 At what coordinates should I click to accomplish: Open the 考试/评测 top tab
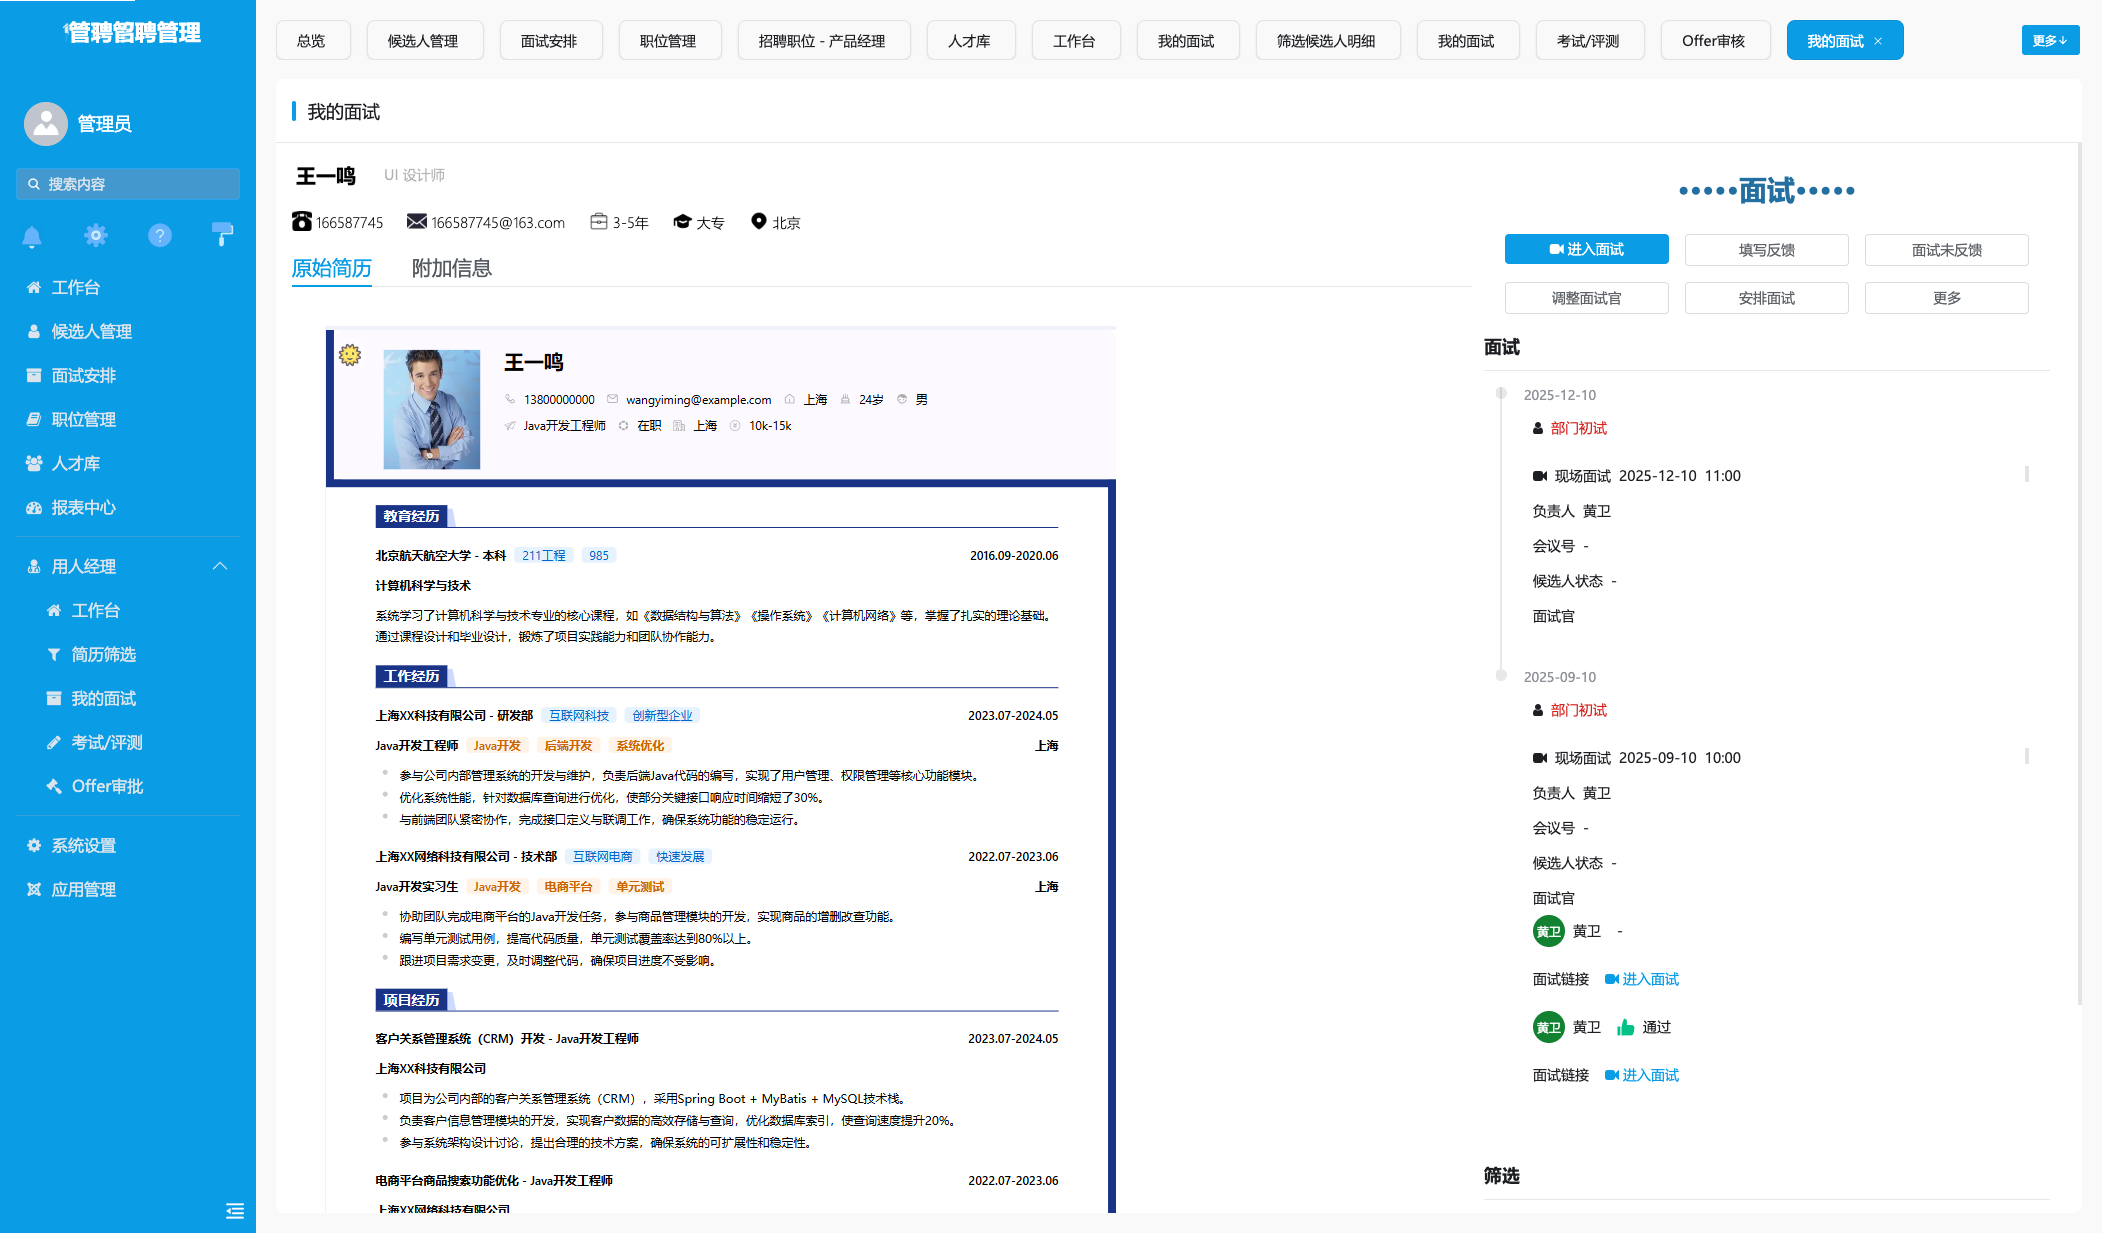[1588, 41]
